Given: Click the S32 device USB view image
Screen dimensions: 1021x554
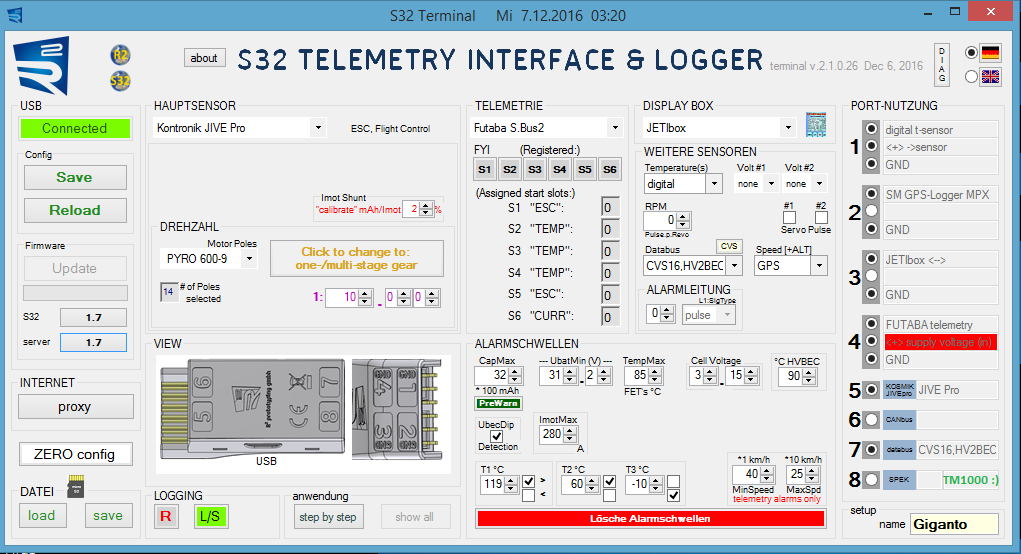Looking at the screenshot, I should pyautogui.click(x=253, y=407).
